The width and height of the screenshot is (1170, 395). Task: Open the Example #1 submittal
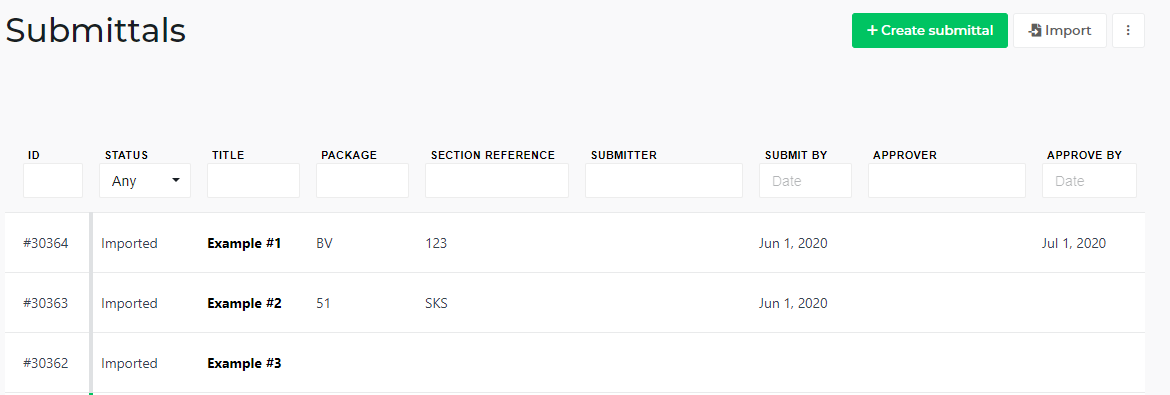(244, 243)
